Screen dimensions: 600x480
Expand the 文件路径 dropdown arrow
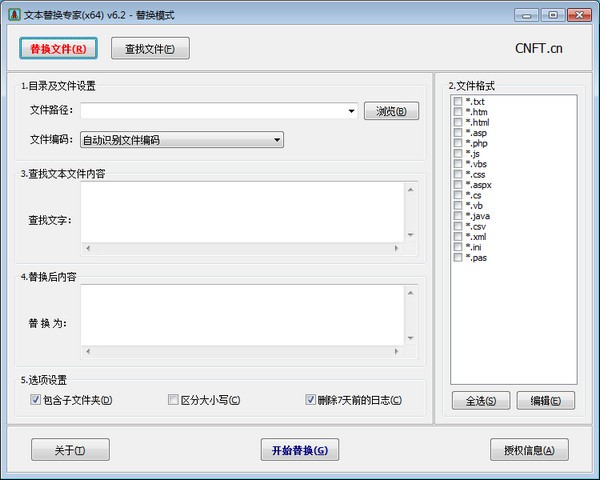(x=352, y=111)
